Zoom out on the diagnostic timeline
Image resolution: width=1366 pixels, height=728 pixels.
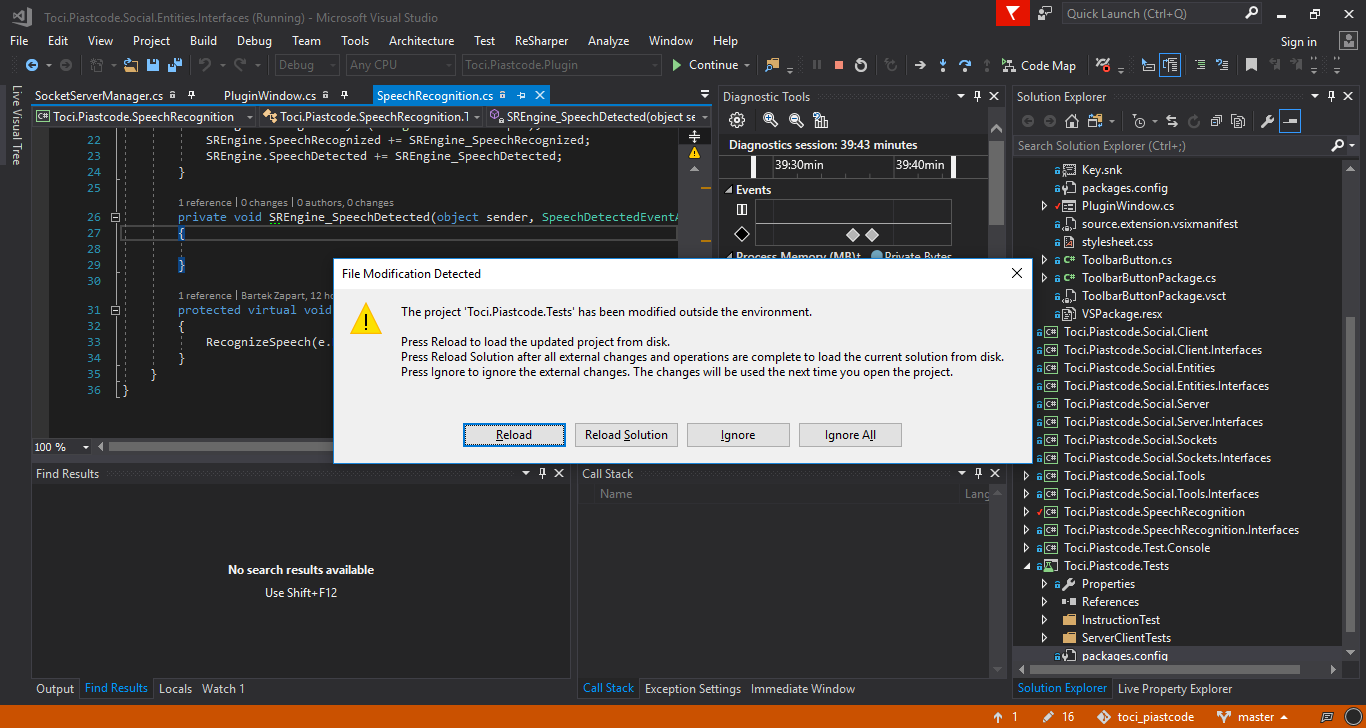[796, 120]
